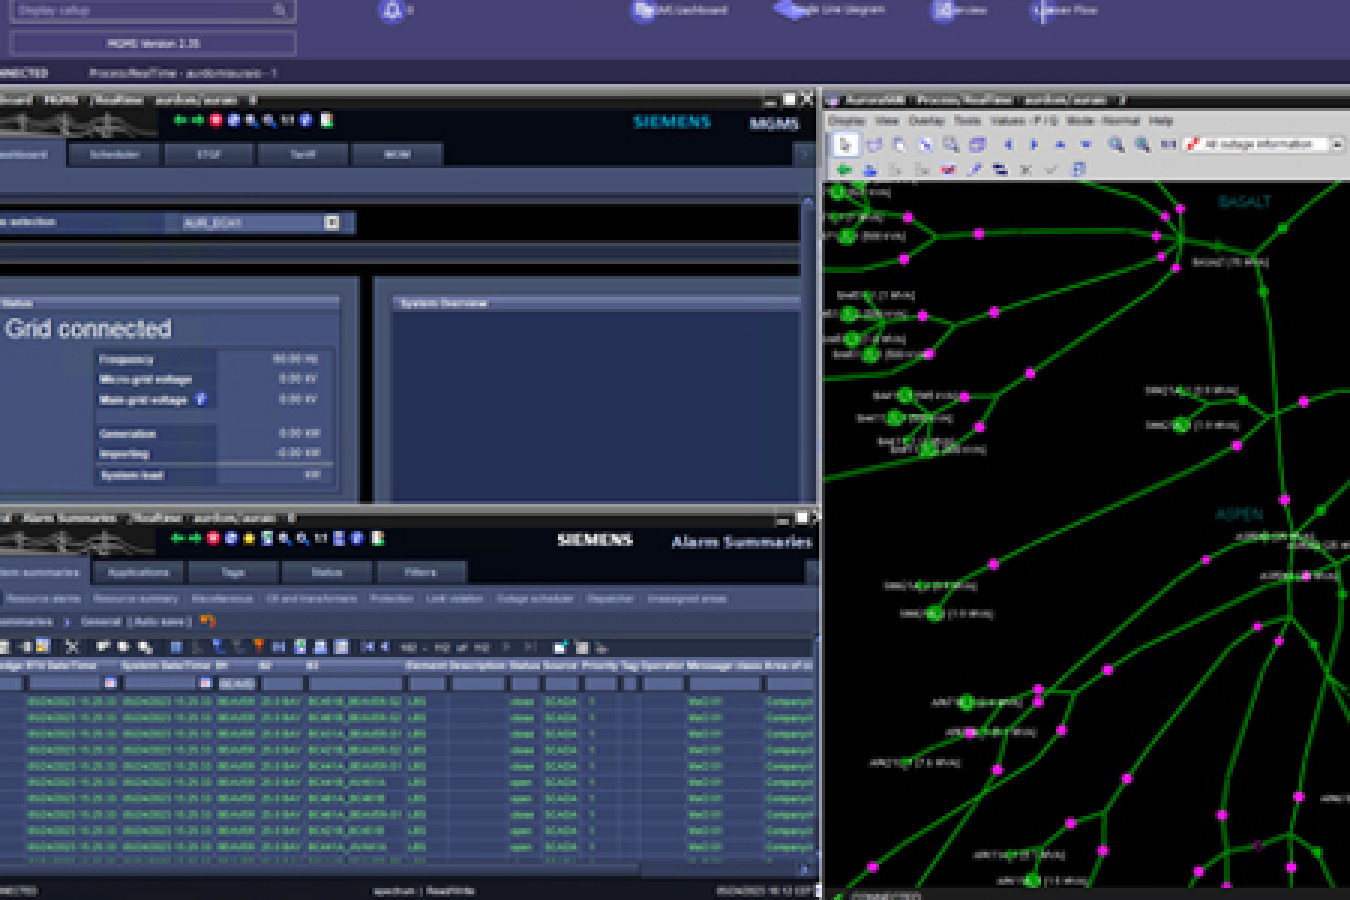Click the green back arrow in diagram second toolbar row

[844, 170]
